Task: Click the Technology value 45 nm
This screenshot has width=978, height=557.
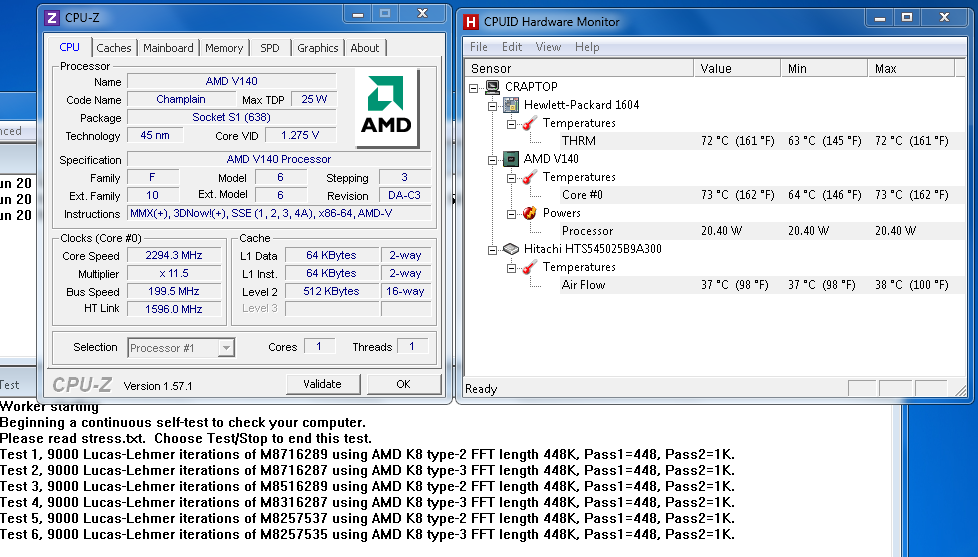Action: click(x=155, y=135)
